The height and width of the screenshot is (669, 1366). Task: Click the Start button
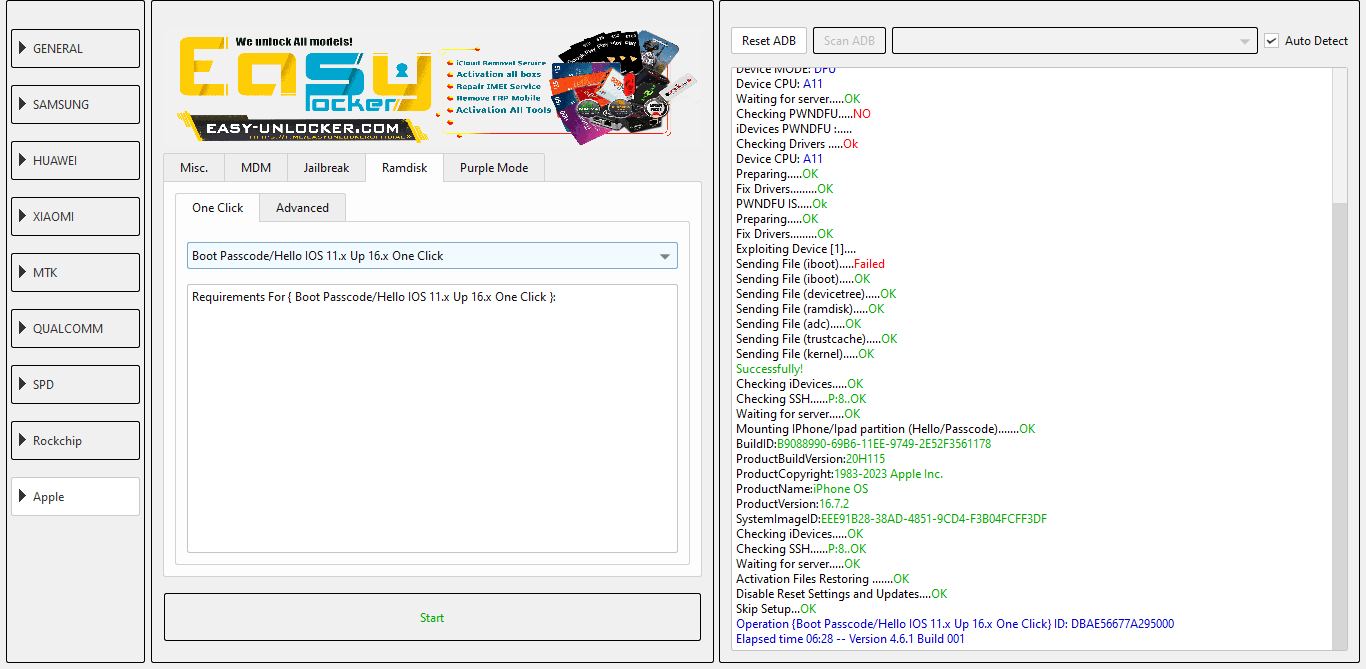(x=432, y=617)
